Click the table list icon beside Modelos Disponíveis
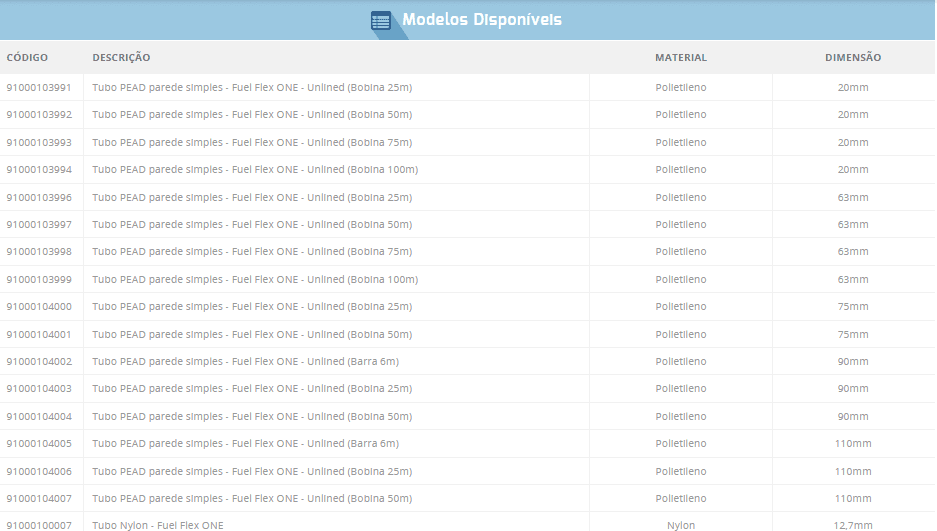 381,20
